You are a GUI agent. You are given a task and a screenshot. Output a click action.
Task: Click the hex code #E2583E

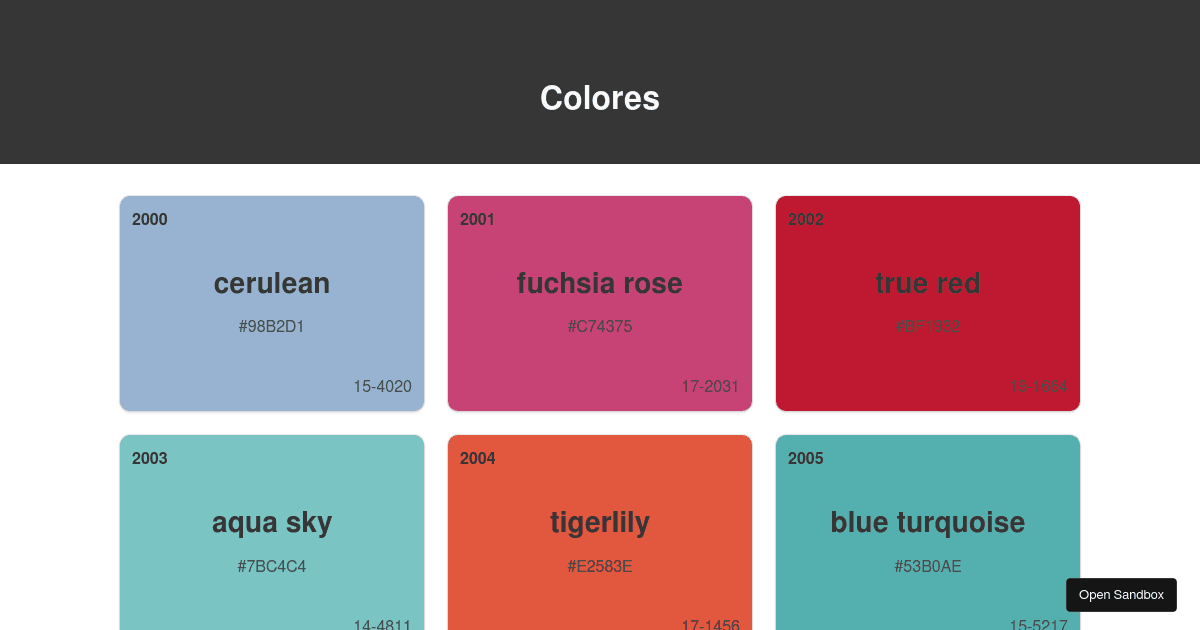pyautogui.click(x=600, y=566)
